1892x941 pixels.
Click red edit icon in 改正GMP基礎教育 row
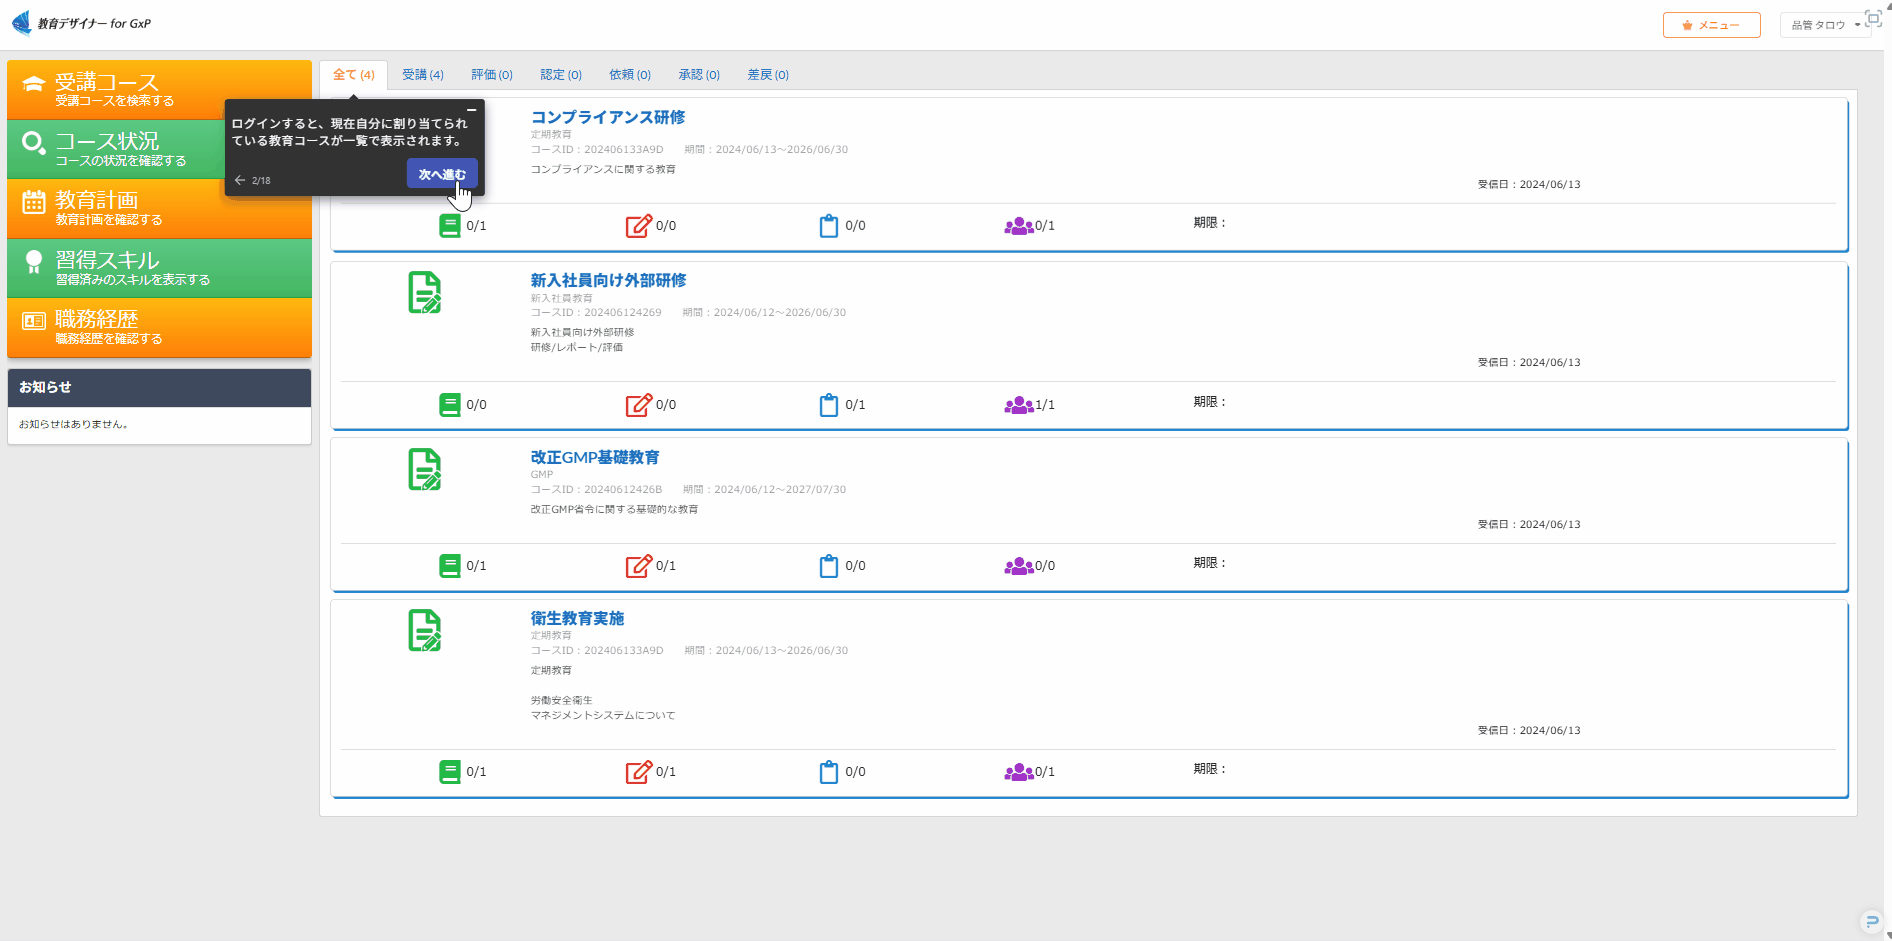[x=639, y=566]
